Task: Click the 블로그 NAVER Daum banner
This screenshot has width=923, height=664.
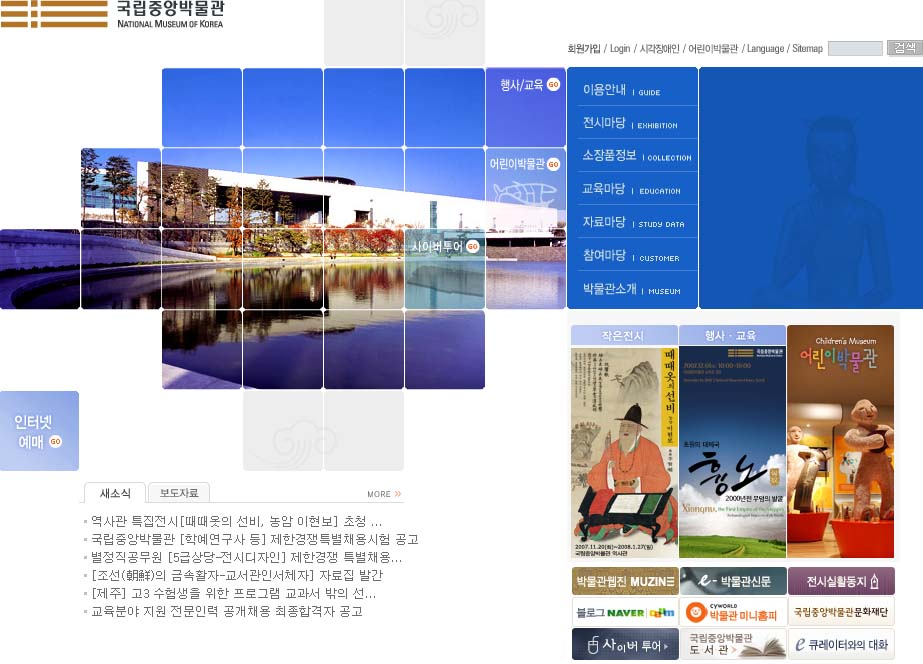Action: 623,612
